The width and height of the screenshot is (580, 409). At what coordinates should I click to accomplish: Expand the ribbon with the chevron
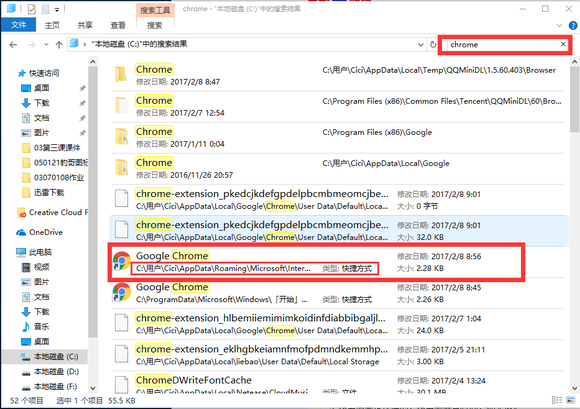(559, 26)
